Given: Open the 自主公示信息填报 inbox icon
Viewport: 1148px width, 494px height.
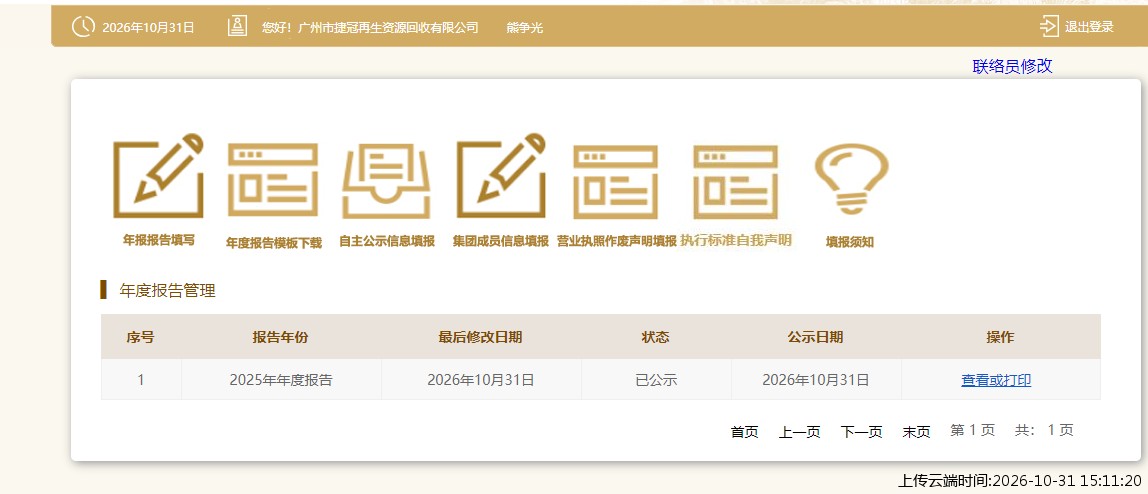Looking at the screenshot, I should (x=387, y=181).
